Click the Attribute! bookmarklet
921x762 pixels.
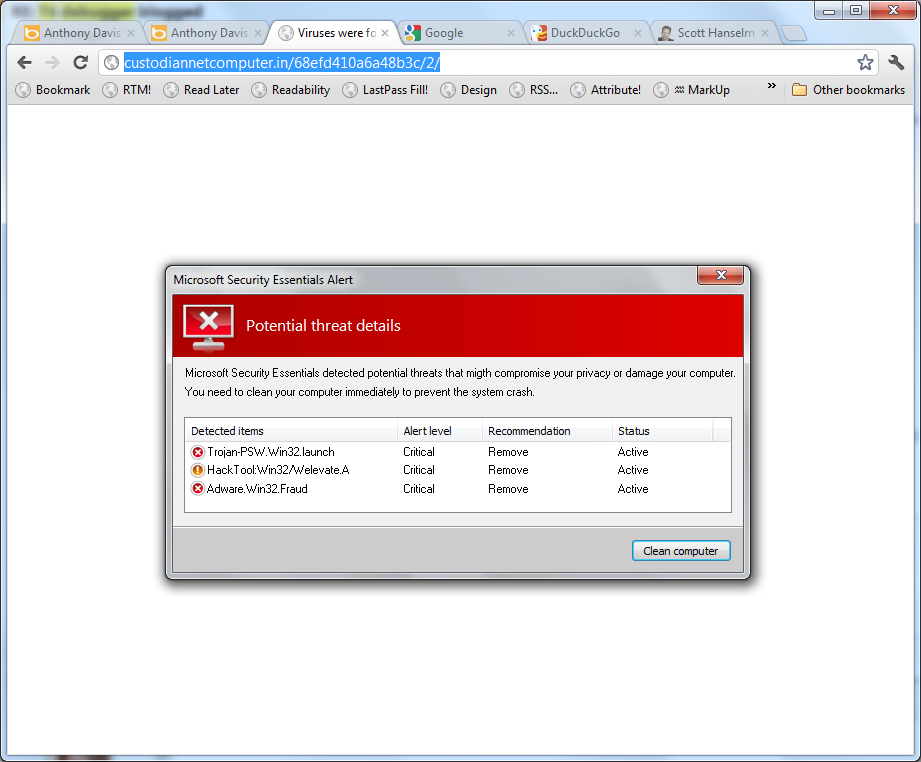(x=606, y=90)
